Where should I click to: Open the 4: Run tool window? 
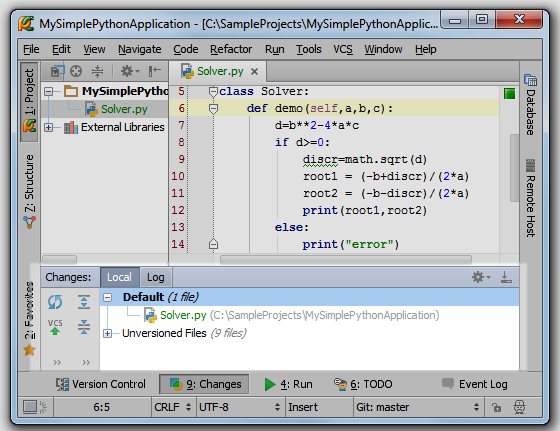click(x=289, y=384)
